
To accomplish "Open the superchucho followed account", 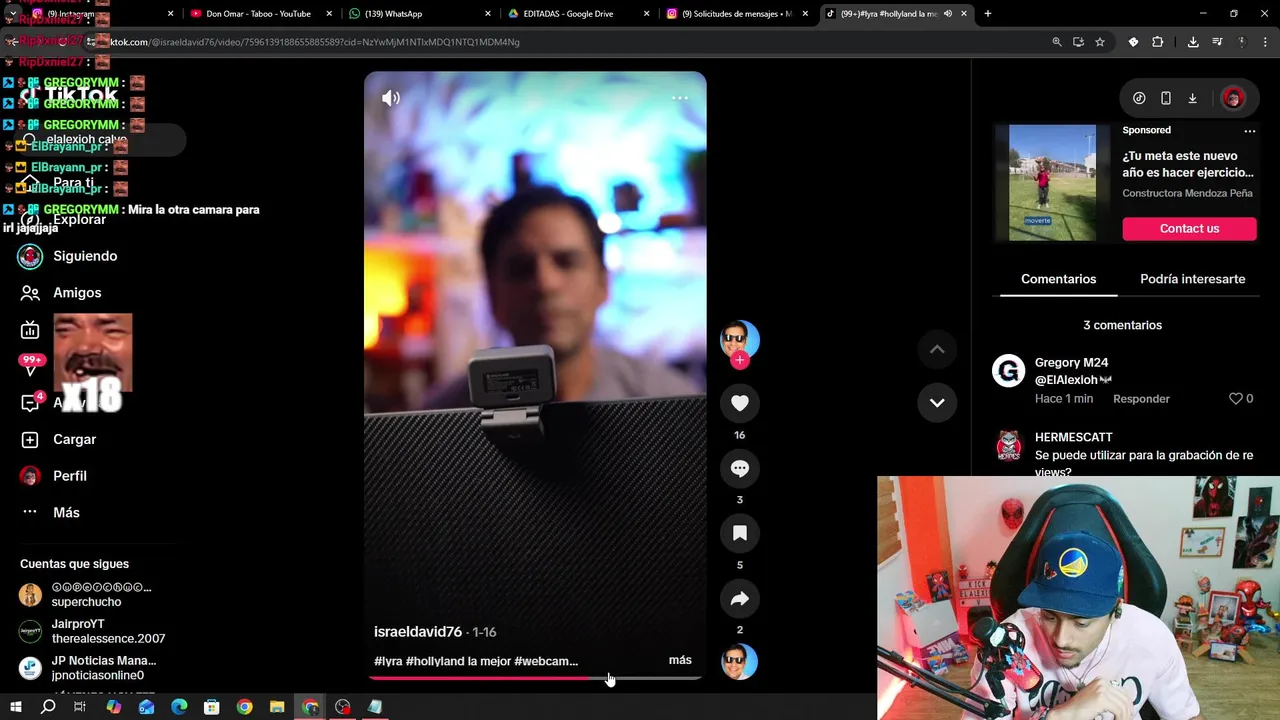I will (x=85, y=595).
